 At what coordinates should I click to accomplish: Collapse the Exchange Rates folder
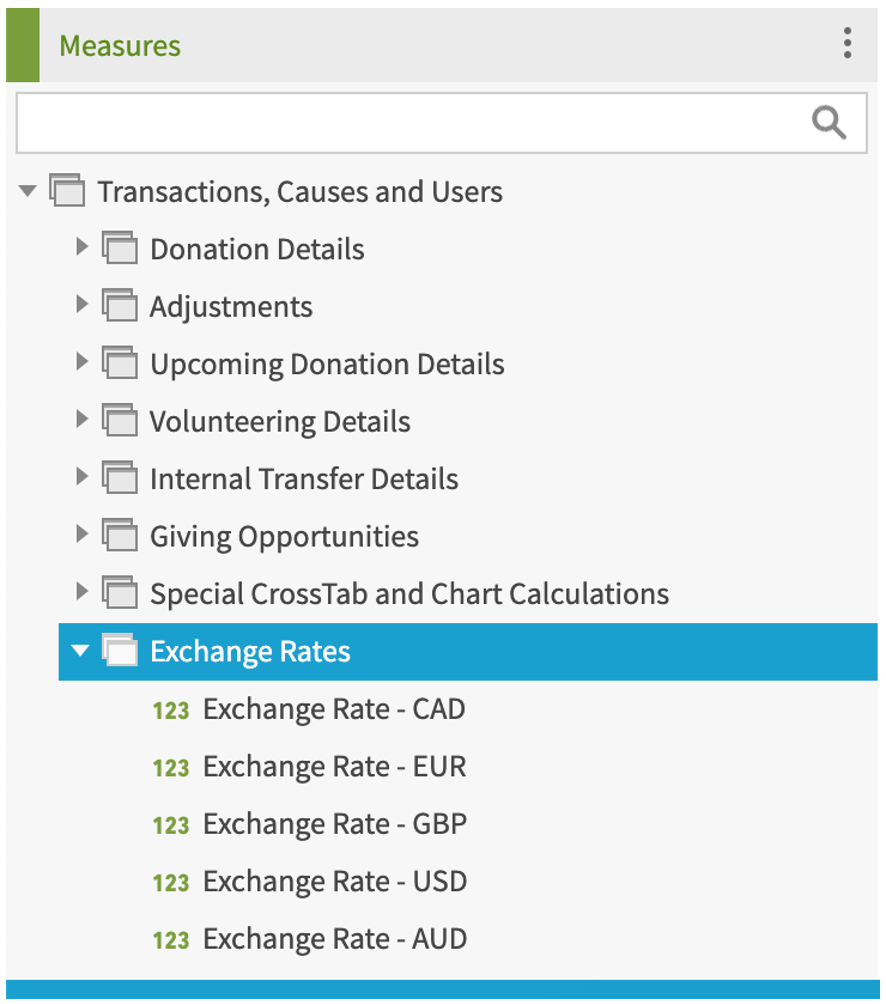point(79,651)
